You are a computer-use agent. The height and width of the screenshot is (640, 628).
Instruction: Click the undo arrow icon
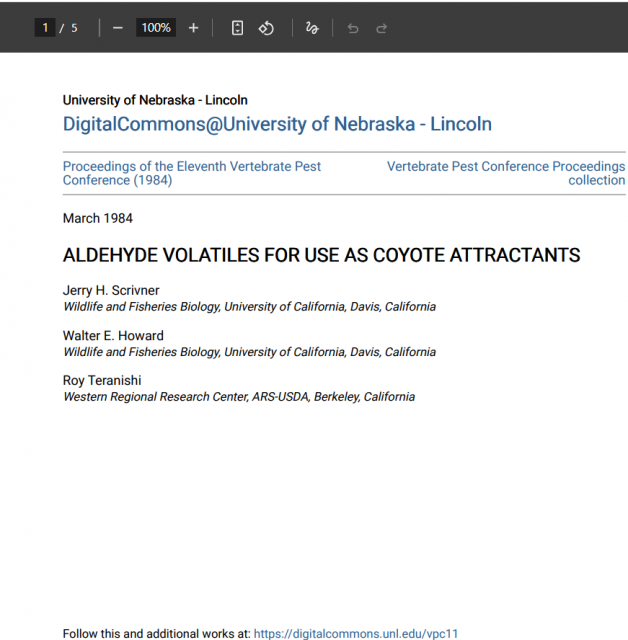tap(352, 28)
